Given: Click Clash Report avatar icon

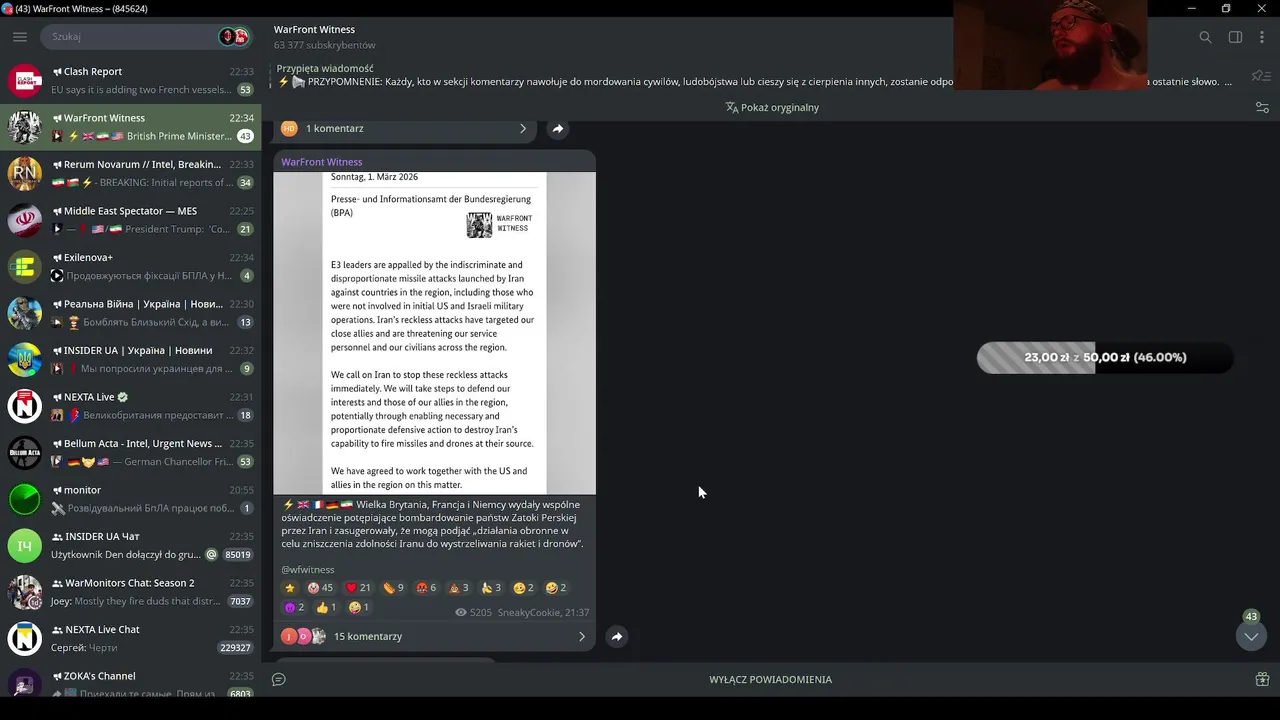Looking at the screenshot, I should (25, 80).
